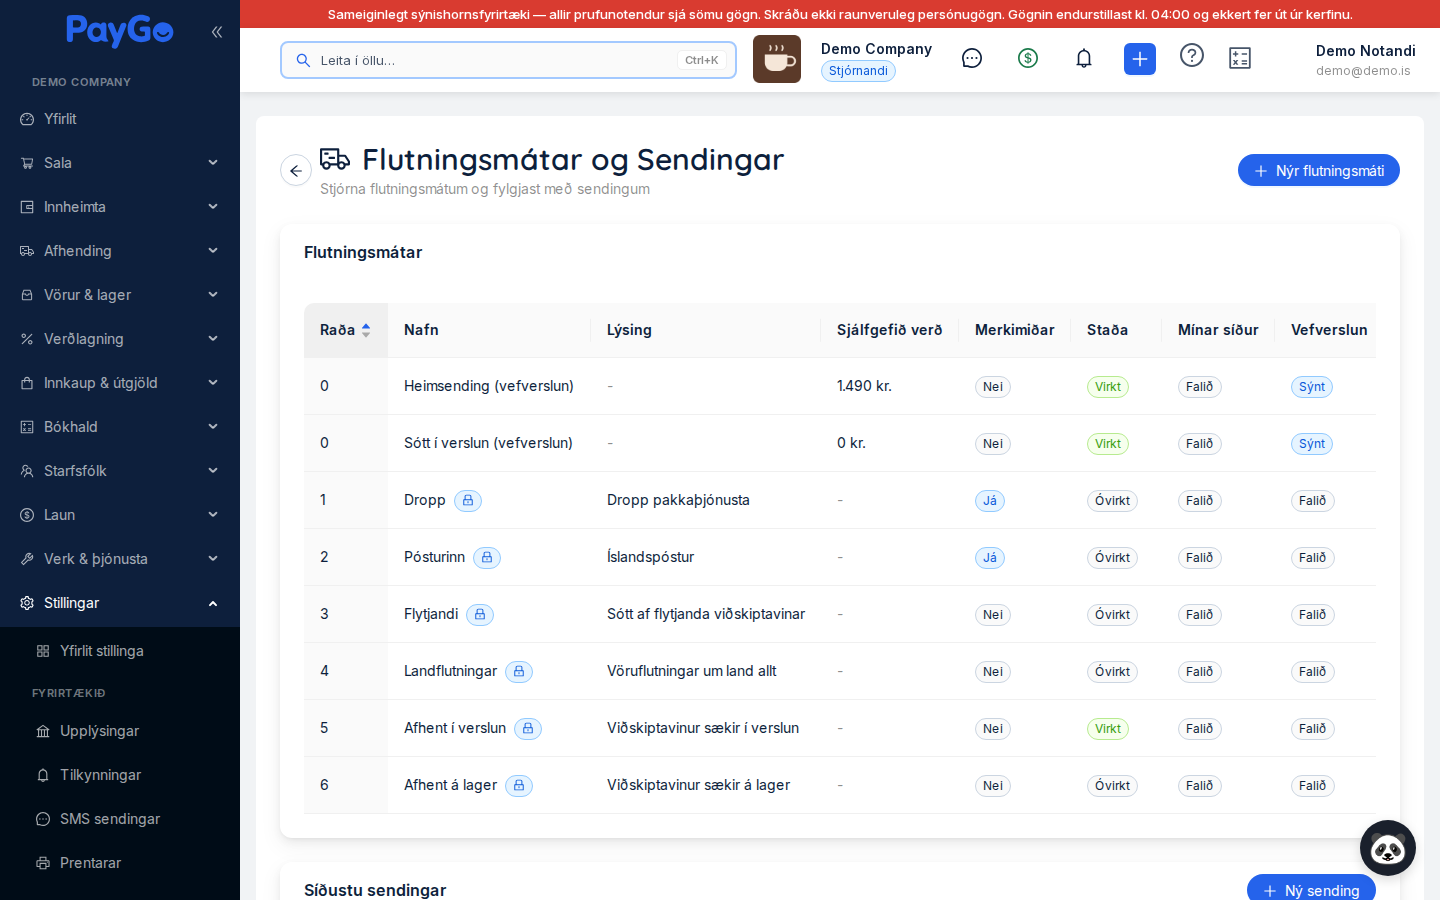Open Prentarar settings
The image size is (1440, 900).
tap(120, 863)
